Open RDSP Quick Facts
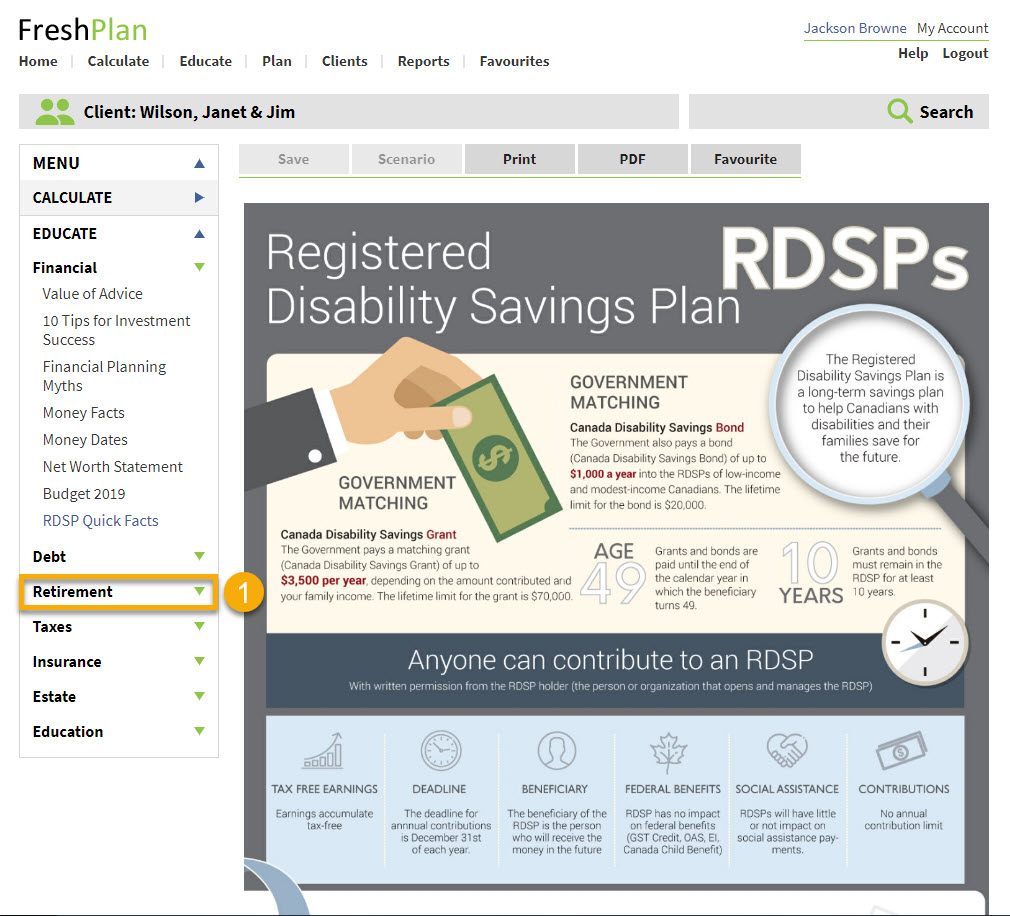 coord(100,521)
